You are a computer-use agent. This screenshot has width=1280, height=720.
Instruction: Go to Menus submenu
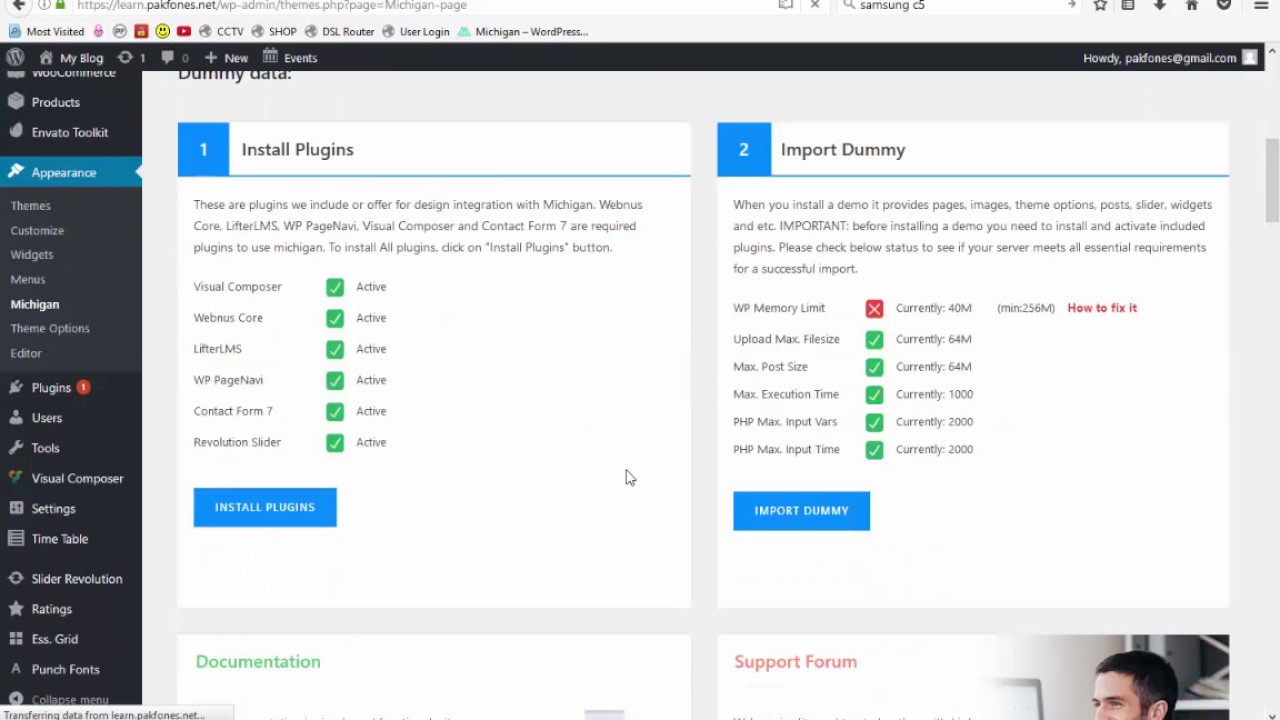coord(28,280)
